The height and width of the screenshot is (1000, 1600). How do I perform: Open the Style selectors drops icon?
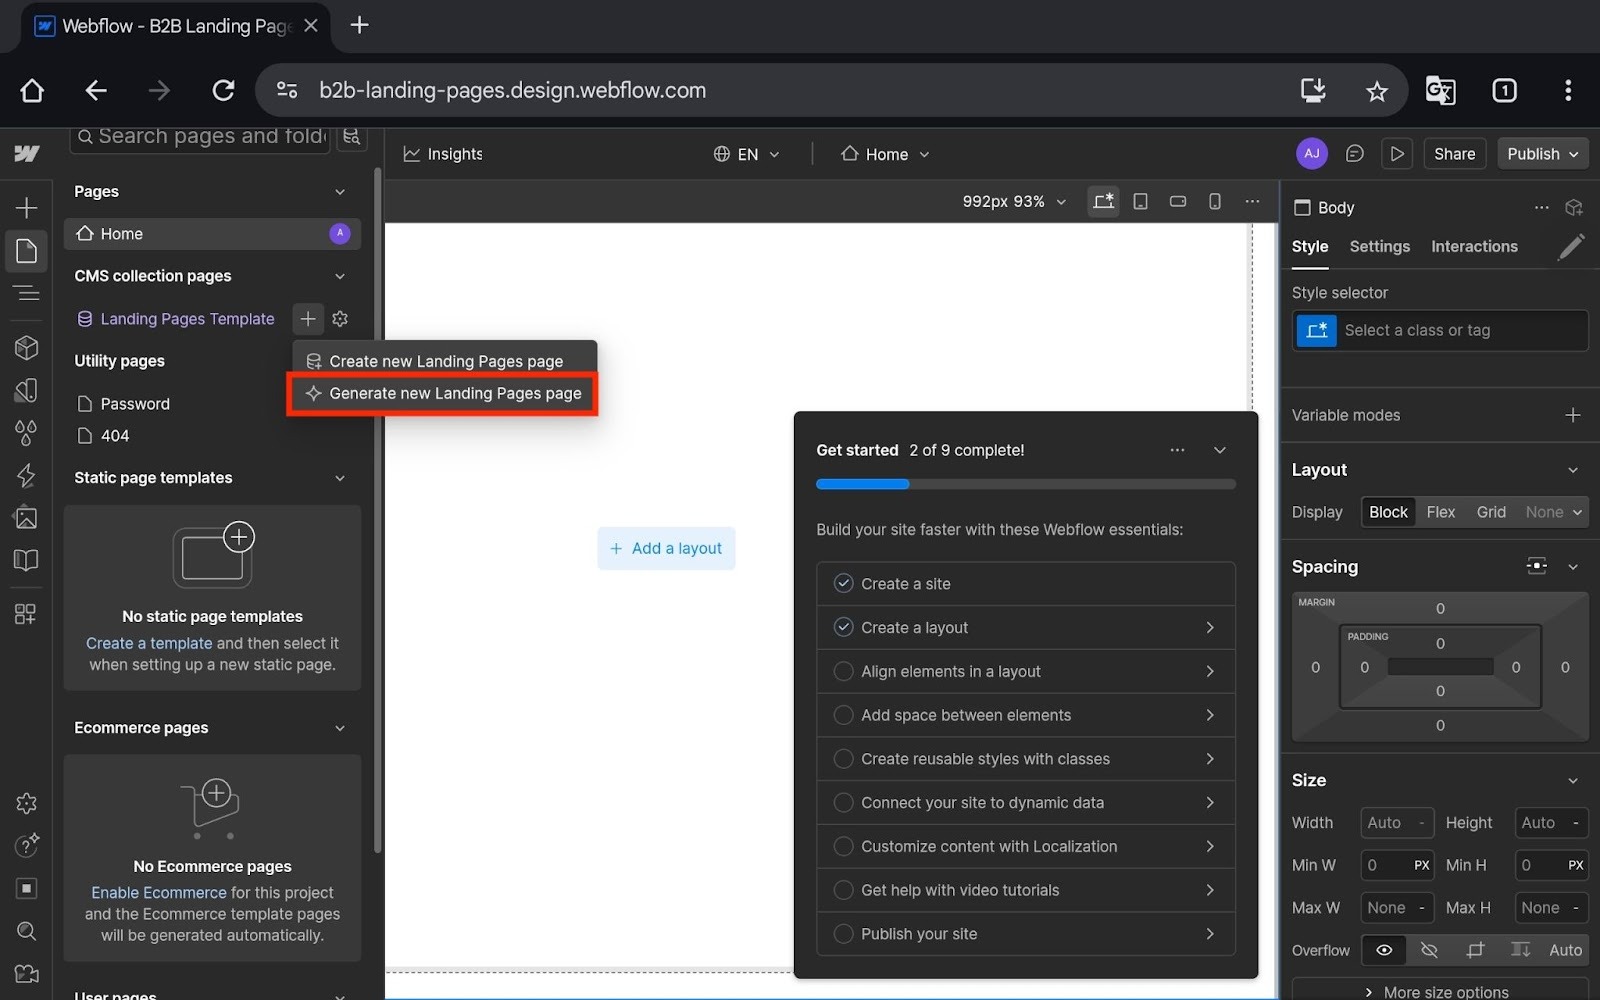click(27, 433)
